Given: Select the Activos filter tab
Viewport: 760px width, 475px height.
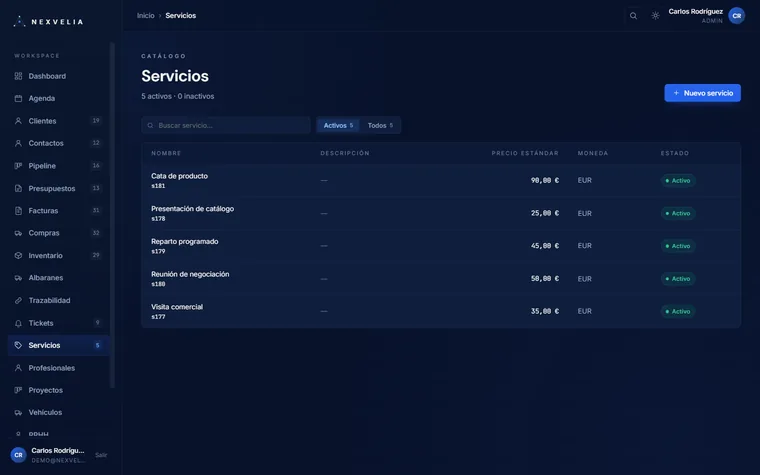Looking at the screenshot, I should pyautogui.click(x=338, y=126).
